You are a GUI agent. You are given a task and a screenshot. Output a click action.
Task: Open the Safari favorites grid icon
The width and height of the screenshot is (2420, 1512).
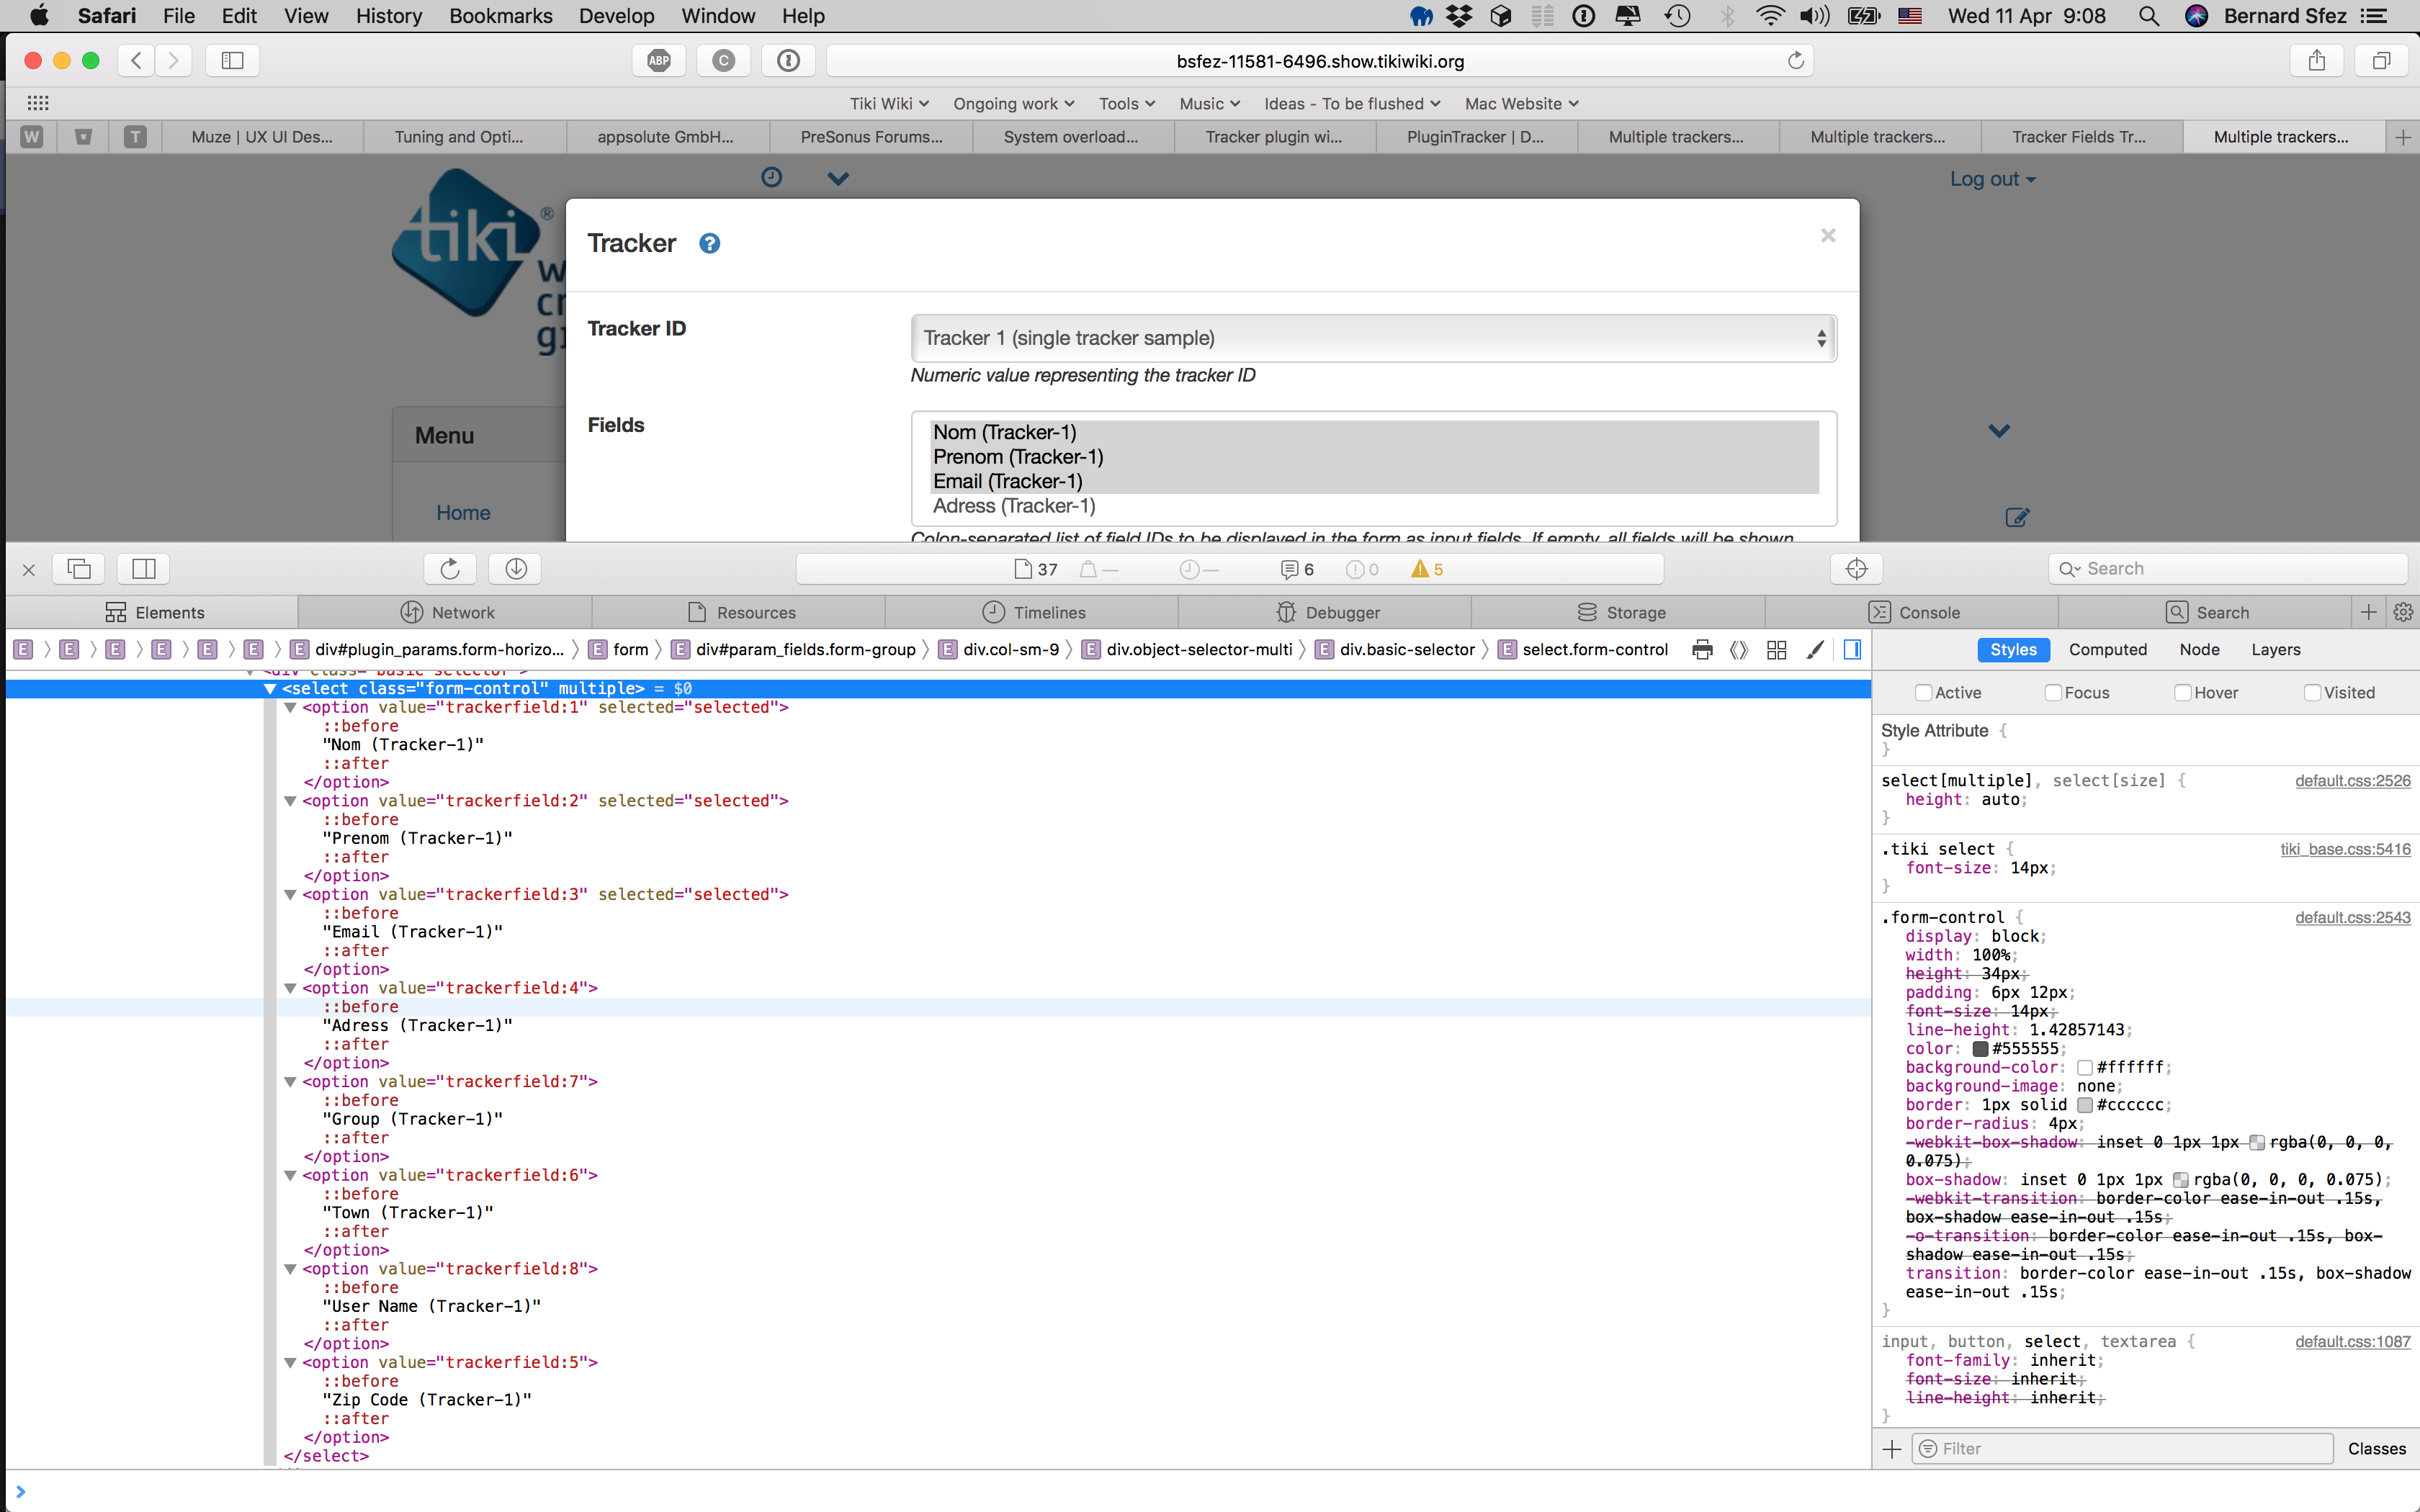[x=38, y=103]
